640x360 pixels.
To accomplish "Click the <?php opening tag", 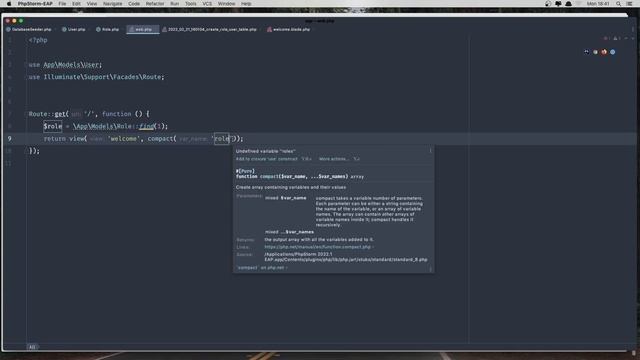I will (38, 40).
